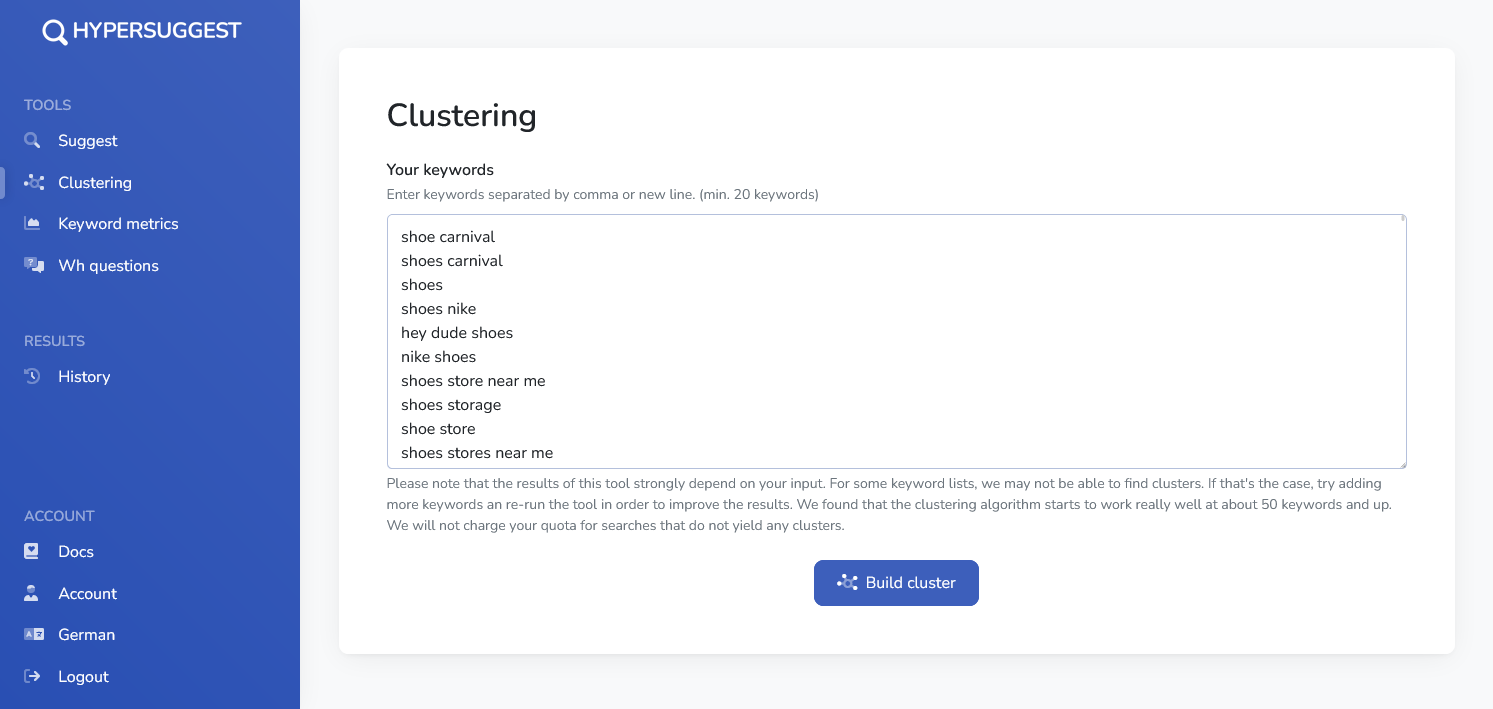Click the "hey dude shoes" keyword line
The image size is (1493, 709).
coord(457,333)
